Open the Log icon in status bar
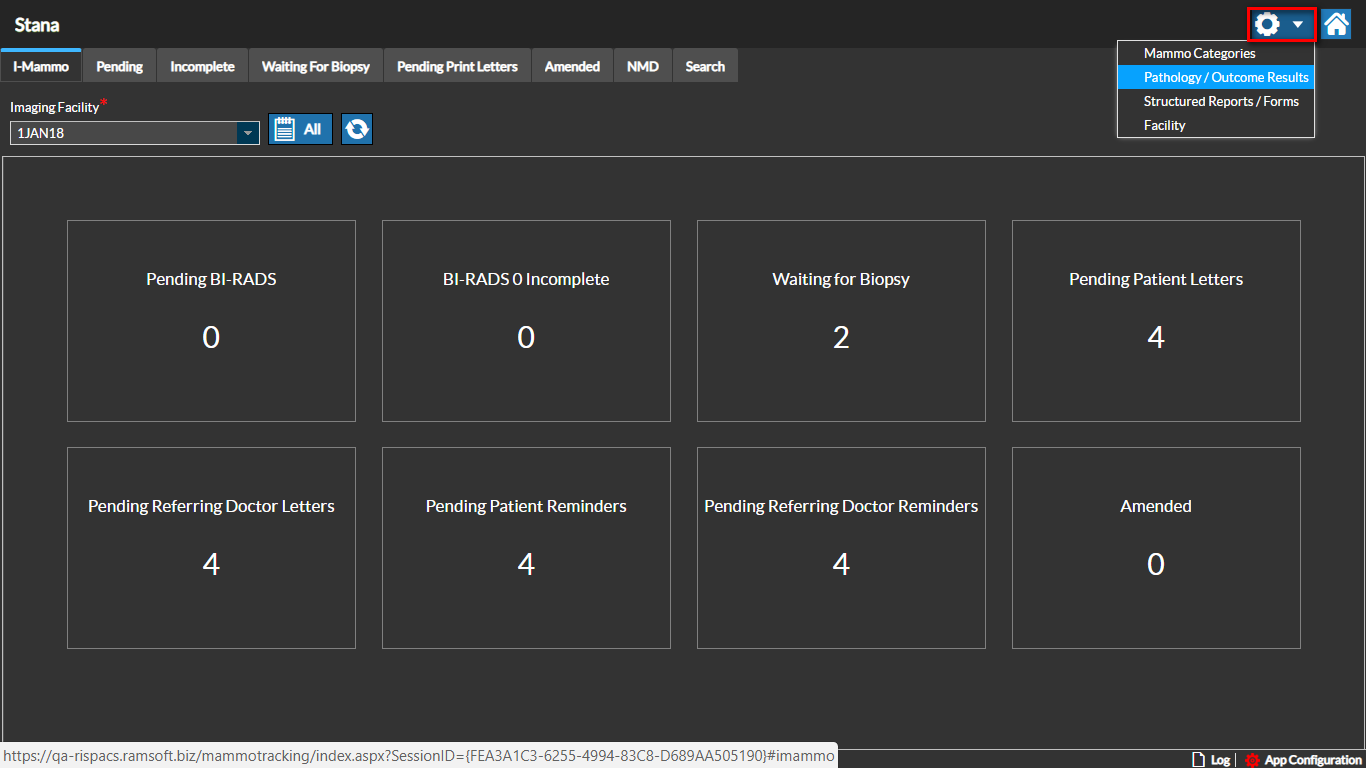The image size is (1366, 768). 1198,760
